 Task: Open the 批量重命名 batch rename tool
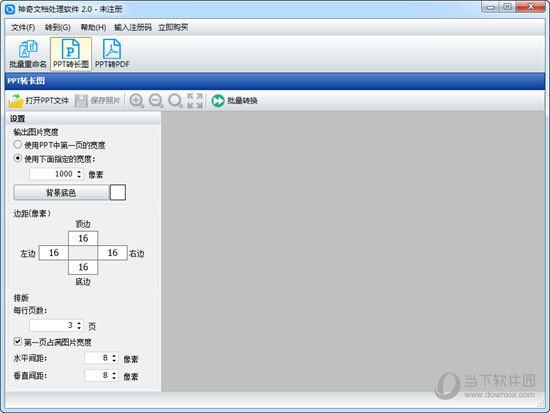click(x=28, y=54)
